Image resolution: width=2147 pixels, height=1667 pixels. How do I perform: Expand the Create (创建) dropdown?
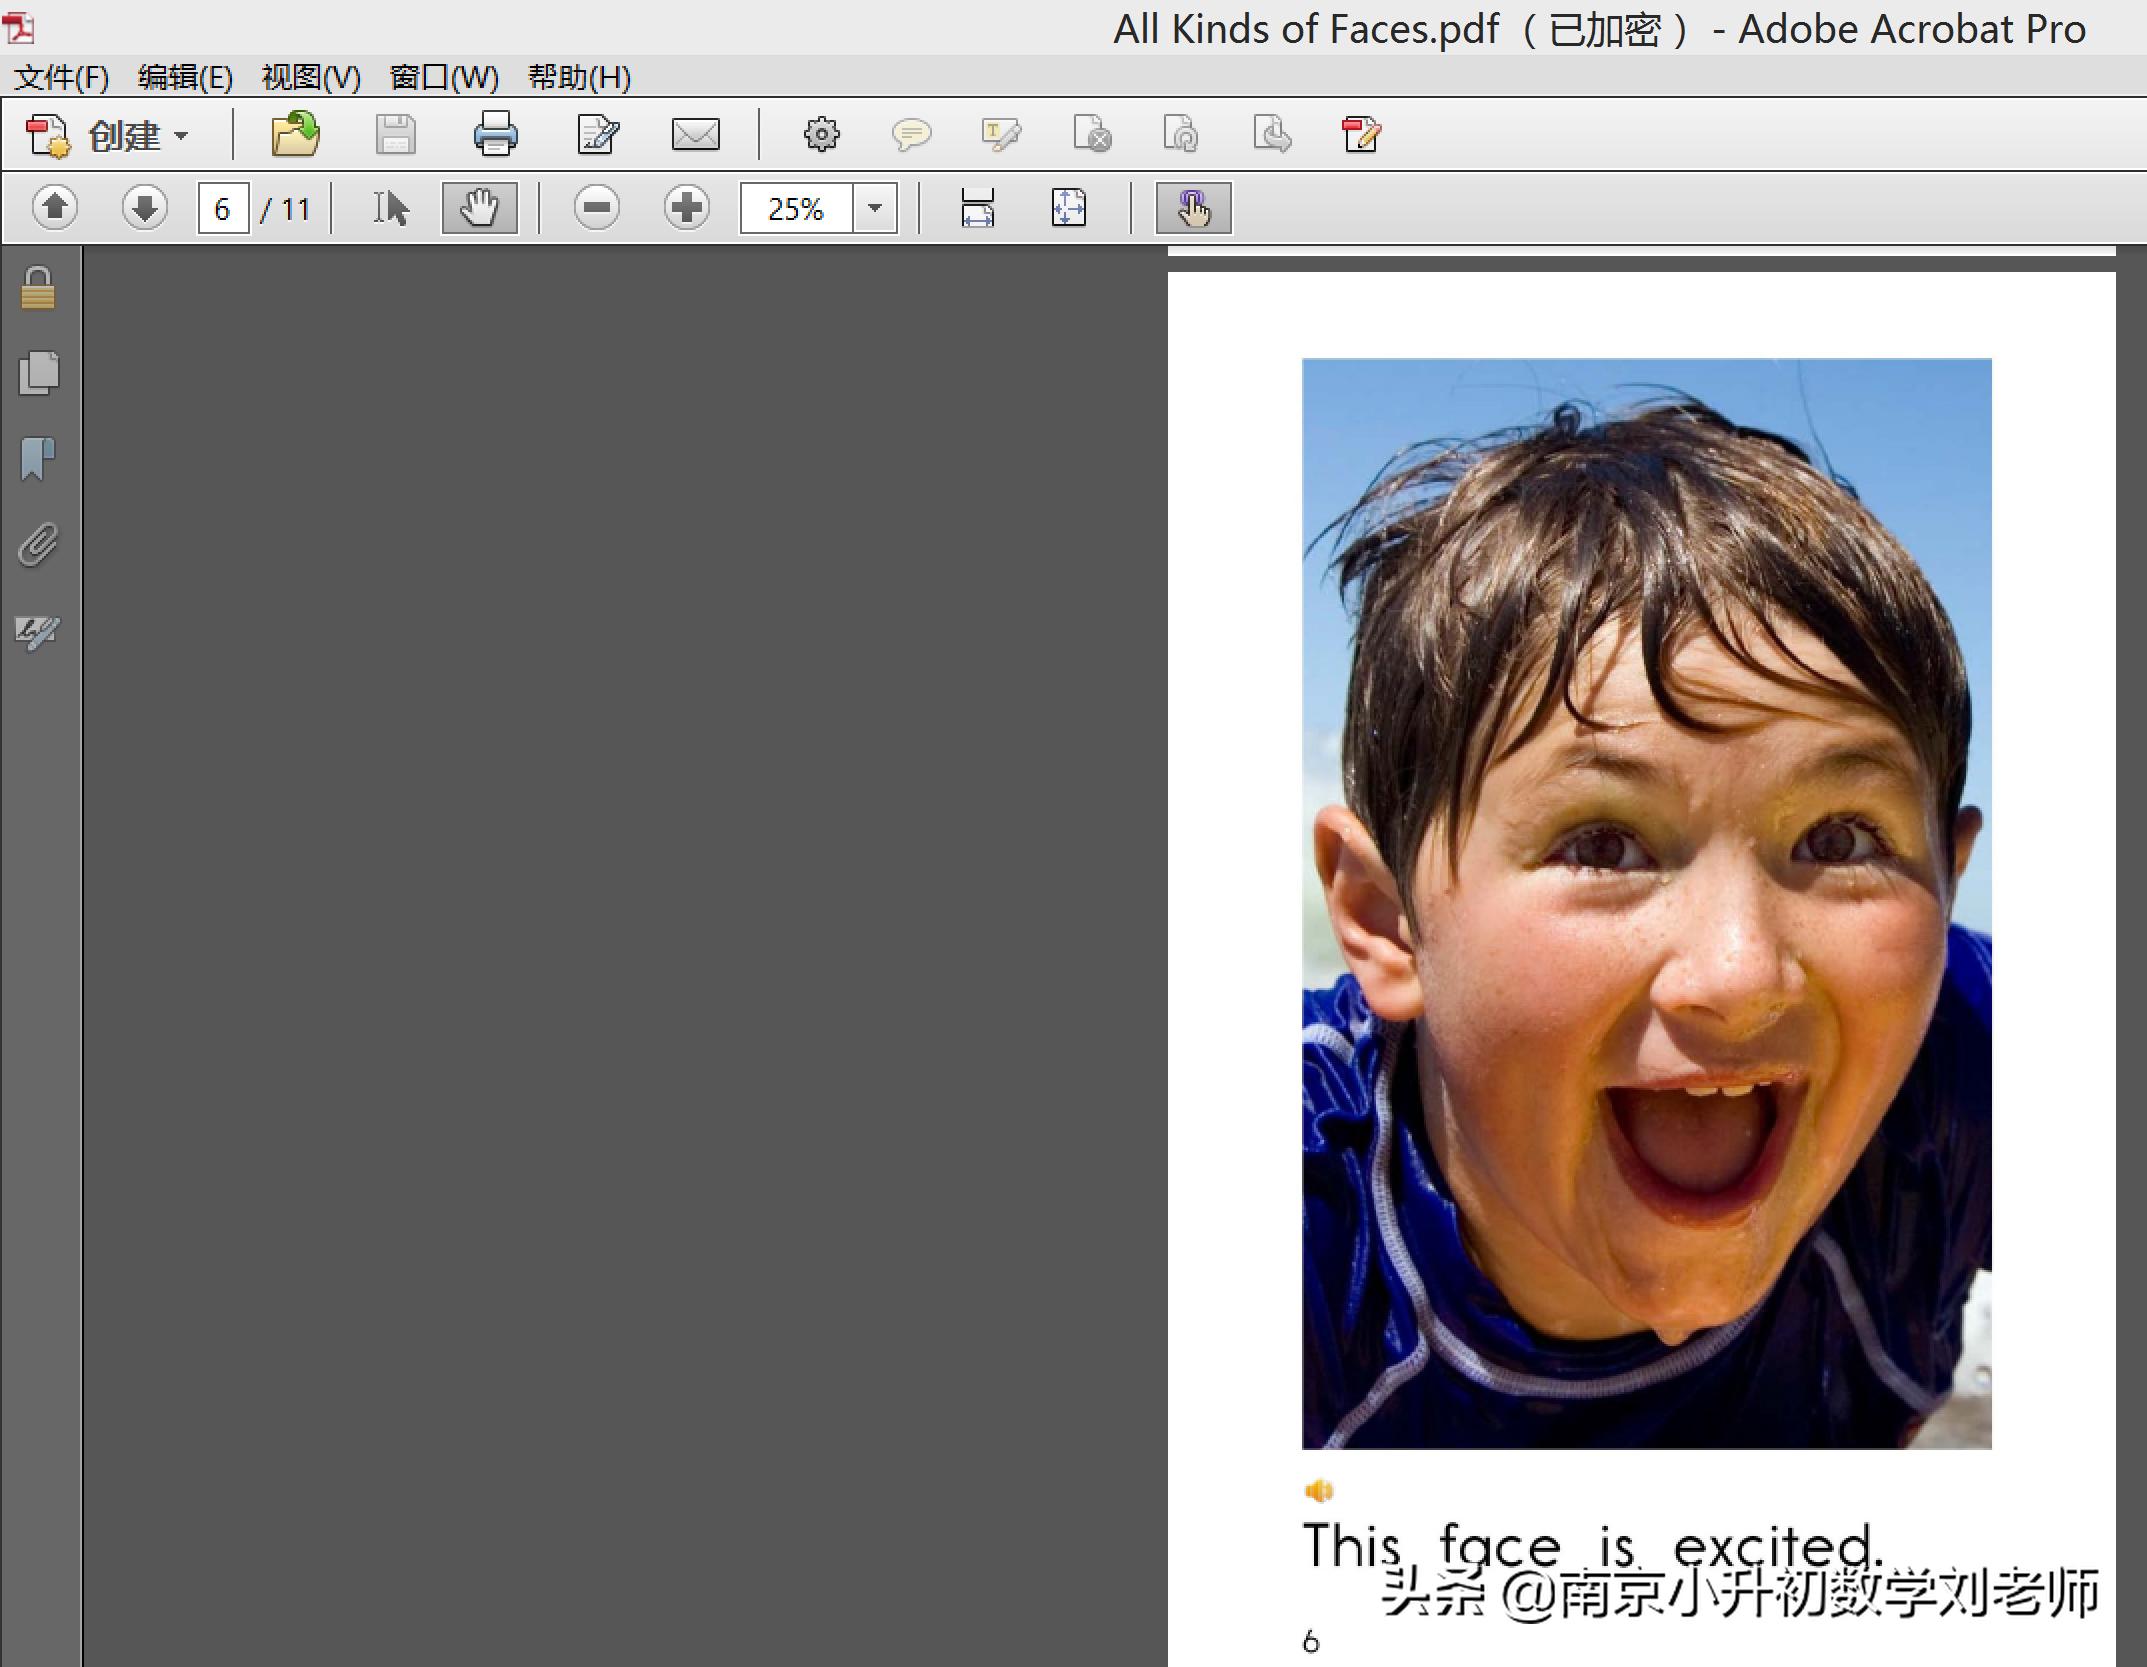point(181,135)
